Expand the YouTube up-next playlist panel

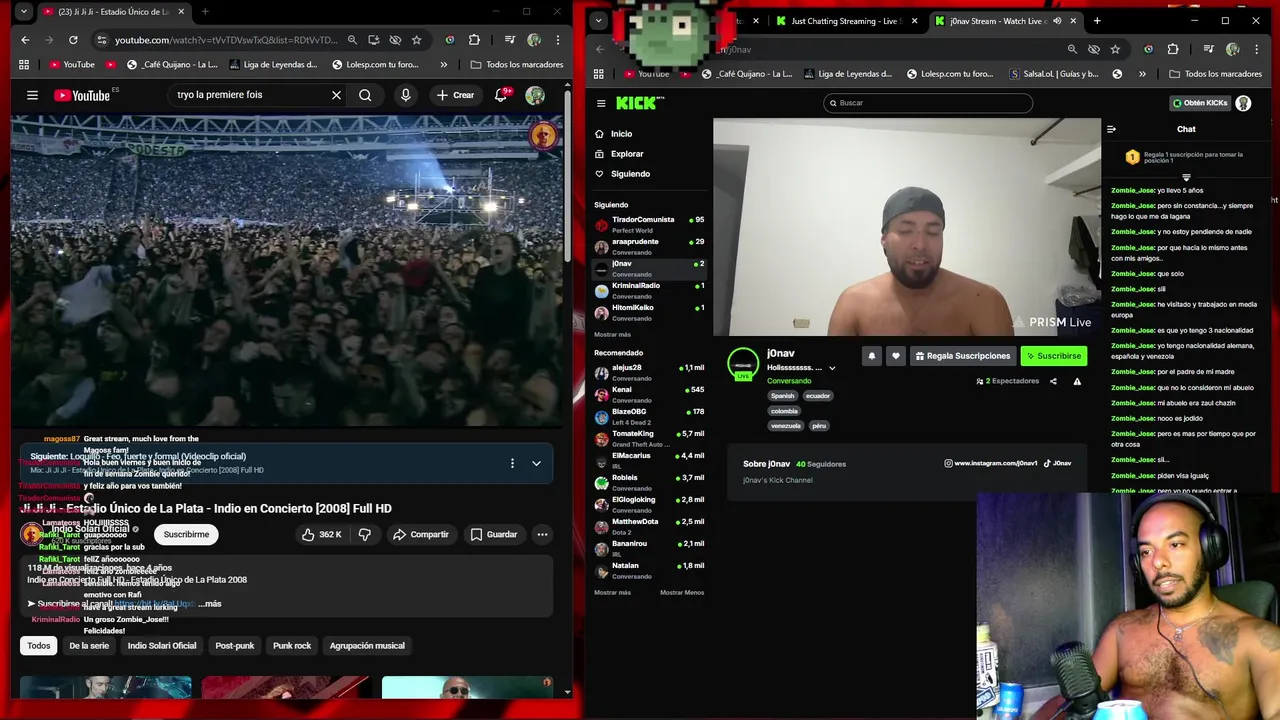tap(536, 463)
